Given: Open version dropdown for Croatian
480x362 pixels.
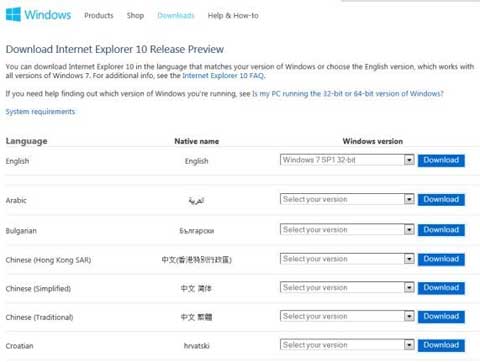Looking at the screenshot, I should pyautogui.click(x=347, y=345).
